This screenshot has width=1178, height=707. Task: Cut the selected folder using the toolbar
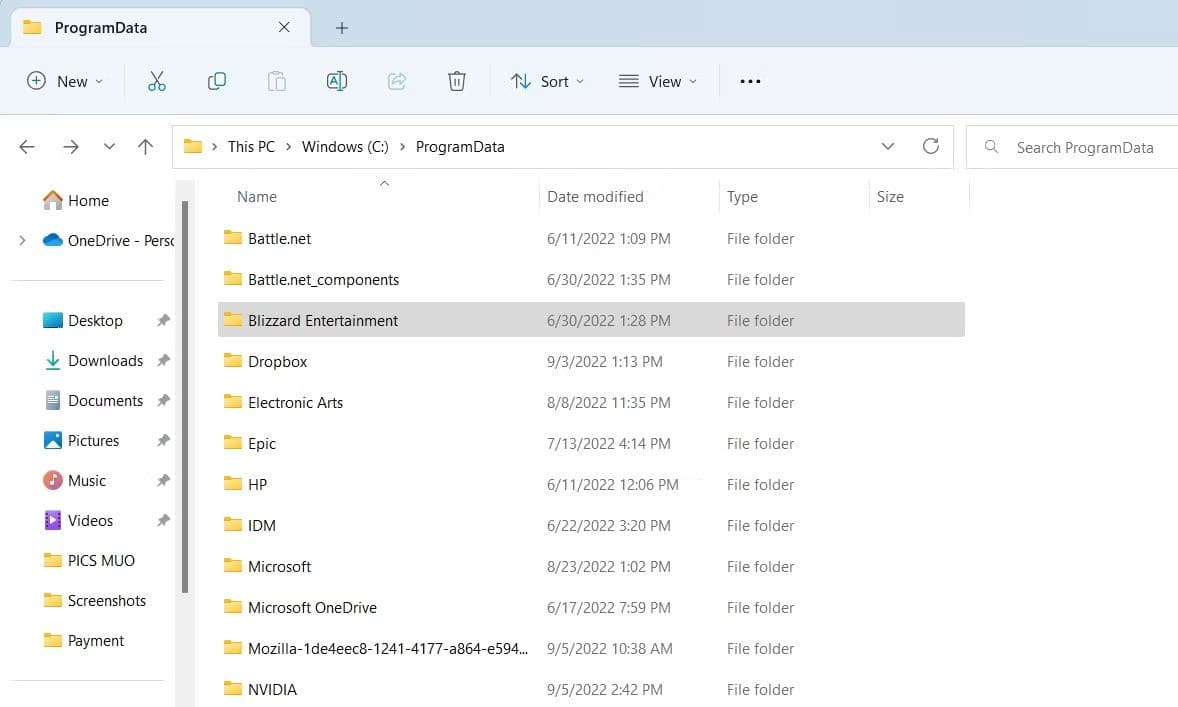click(x=156, y=81)
